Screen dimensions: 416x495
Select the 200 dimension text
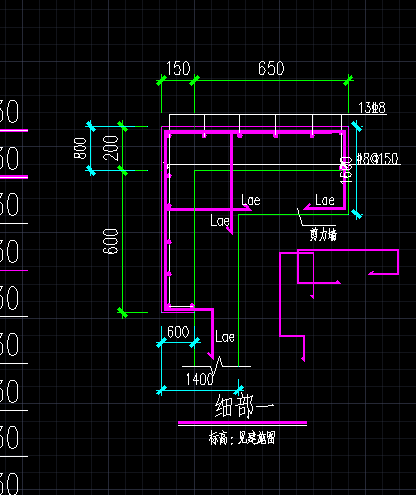111,148
